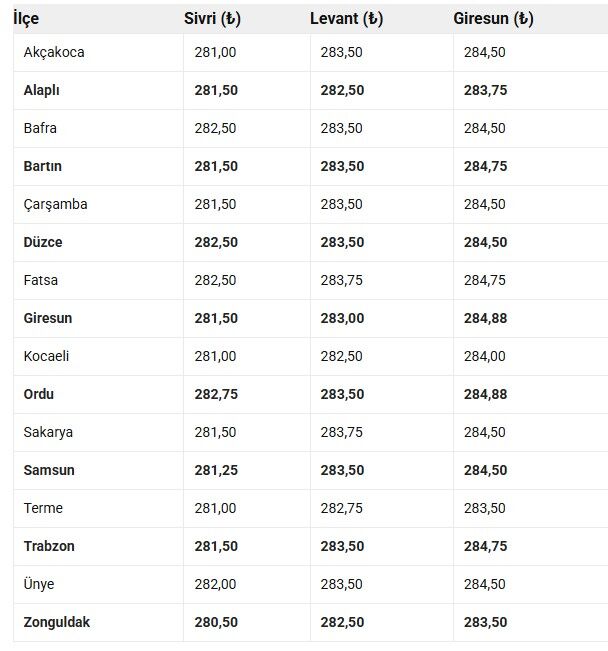Select the Giresun (₺) column header
This screenshot has height=651, width=608.
click(x=493, y=19)
